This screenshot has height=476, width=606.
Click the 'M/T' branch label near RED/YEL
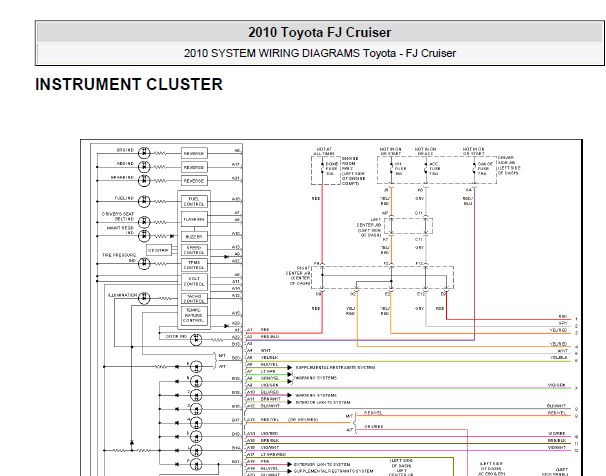(349, 416)
